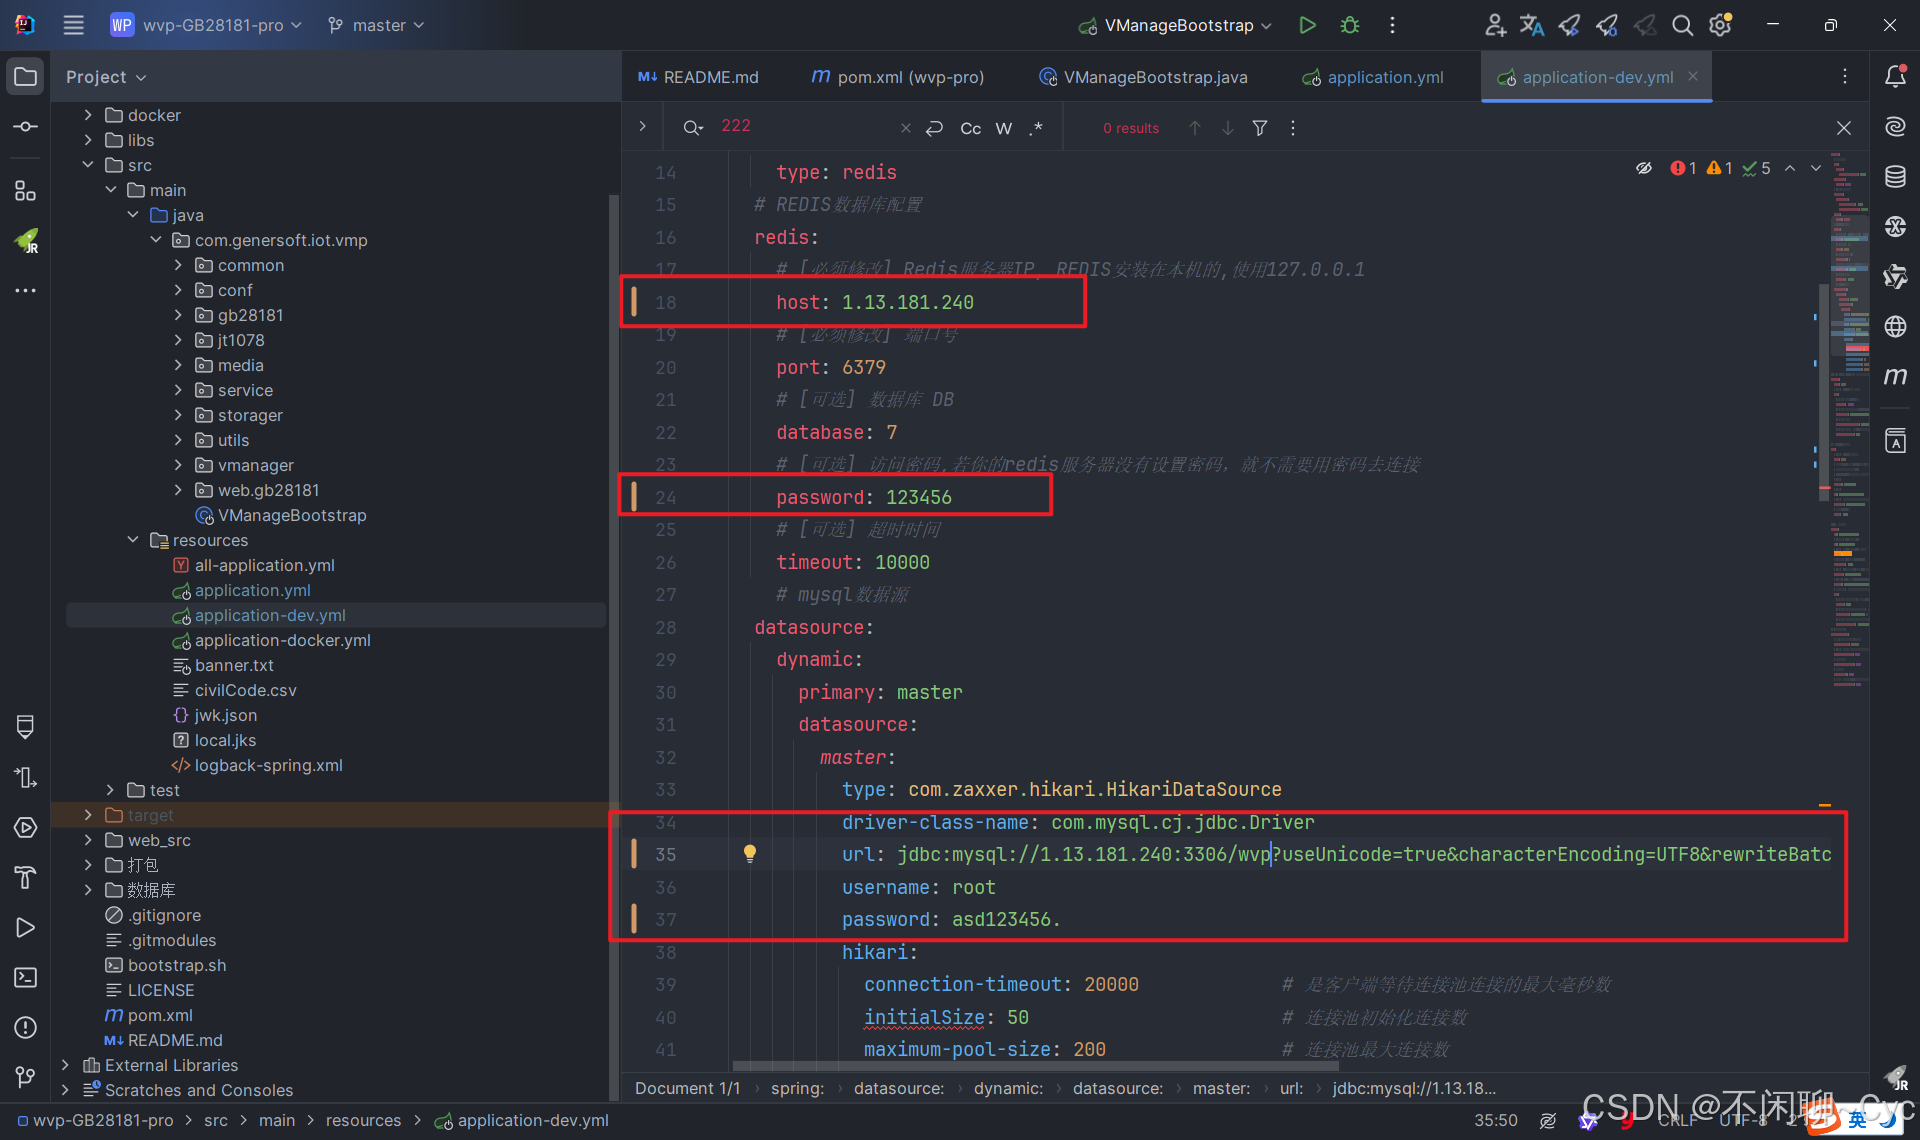Screen dimensions: 1920x1140
Task: Collapse the resources folder
Action: point(133,540)
